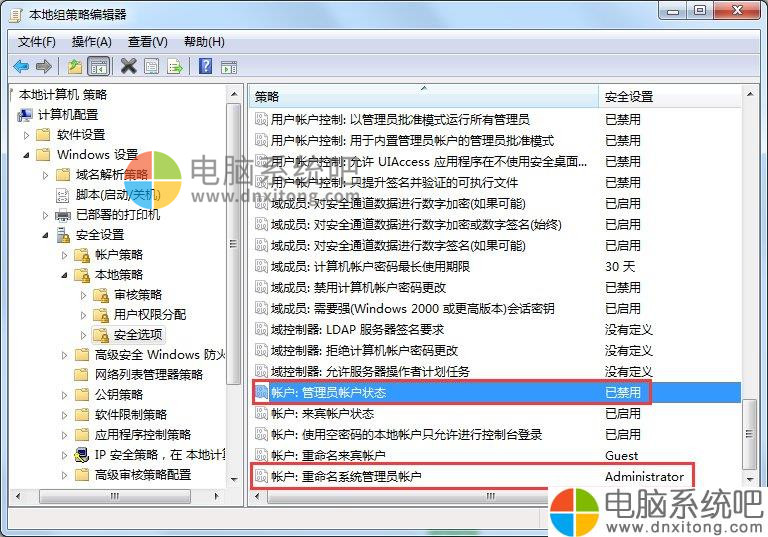The width and height of the screenshot is (768, 537).
Task: Click the Up one level folder icon
Action: pos(74,66)
